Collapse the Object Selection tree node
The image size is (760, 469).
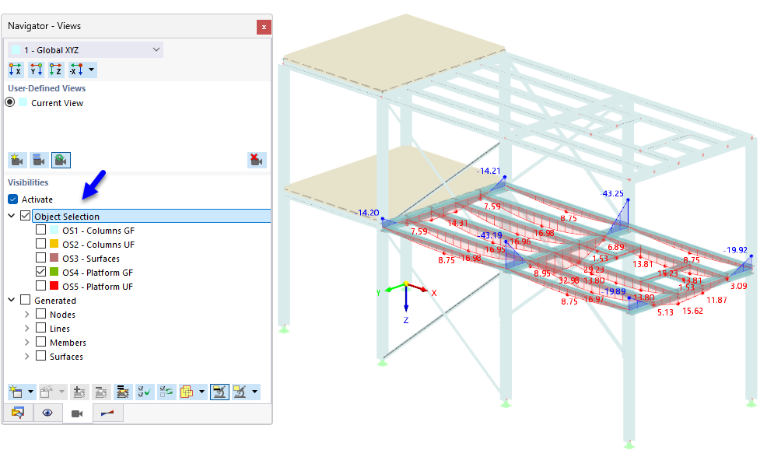12,216
